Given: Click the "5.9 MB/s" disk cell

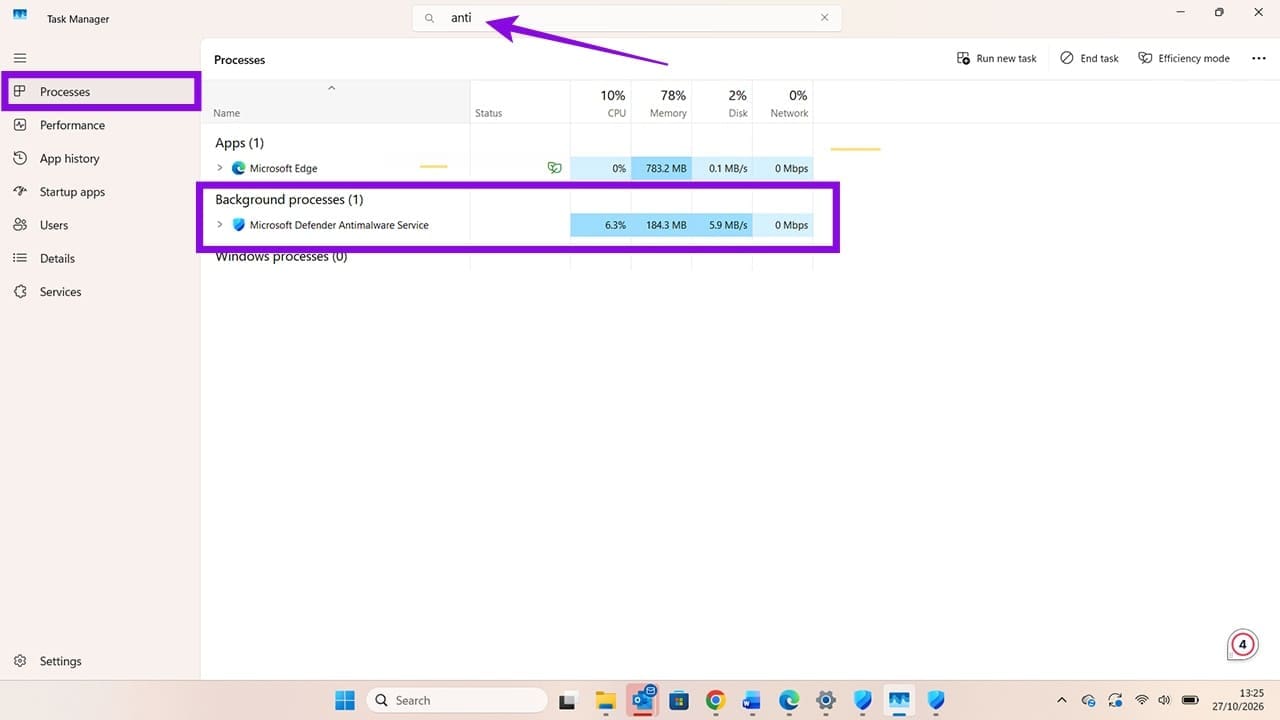Looking at the screenshot, I should [x=722, y=225].
